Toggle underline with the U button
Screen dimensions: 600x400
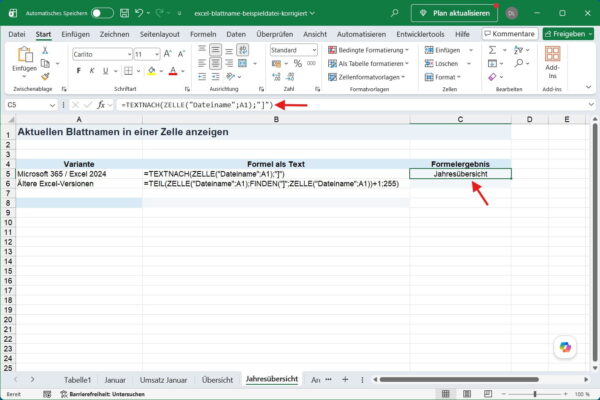pos(105,71)
